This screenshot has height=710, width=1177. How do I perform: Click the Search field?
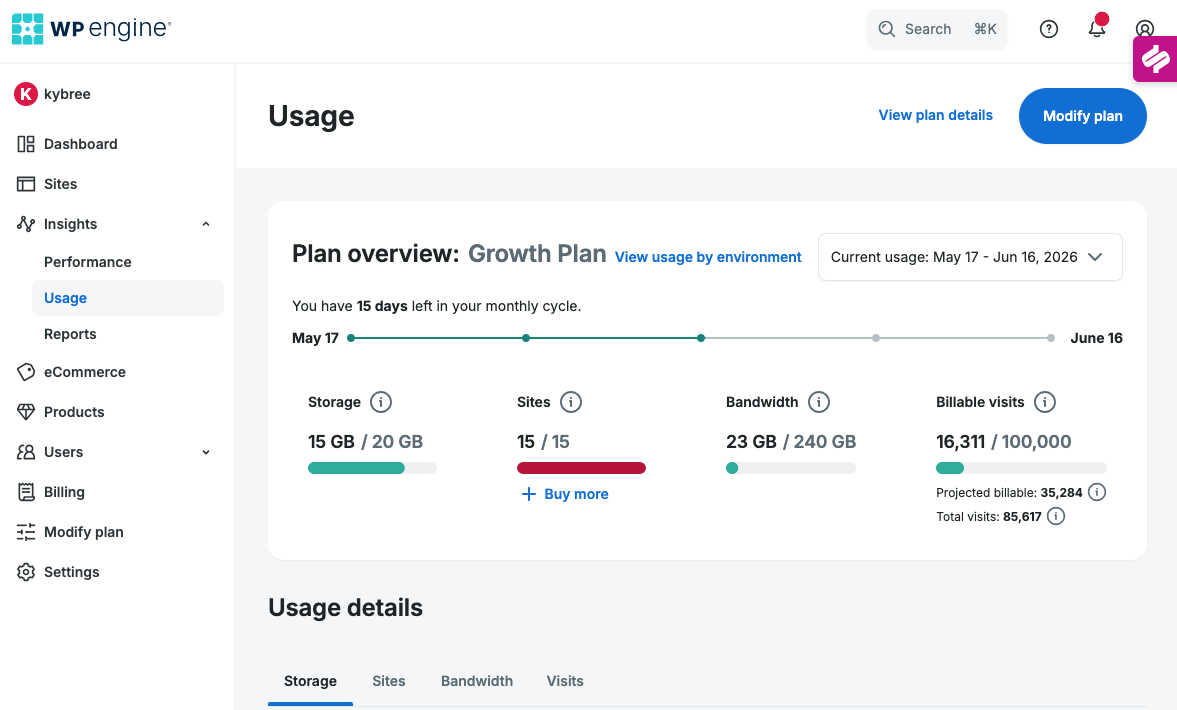coord(937,29)
